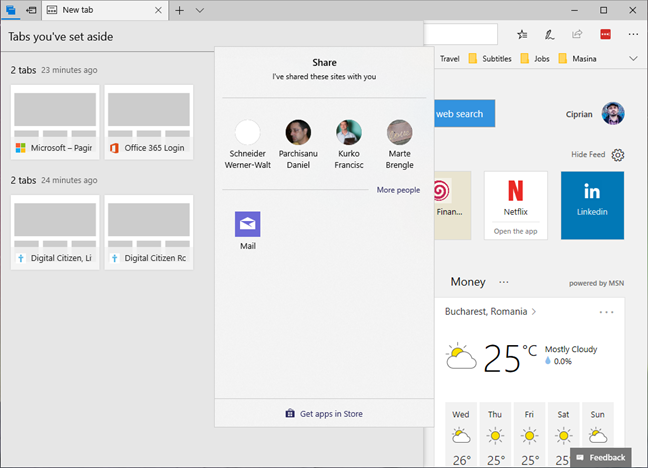
Task: Open the Travel favorites folder
Action: pos(450,59)
